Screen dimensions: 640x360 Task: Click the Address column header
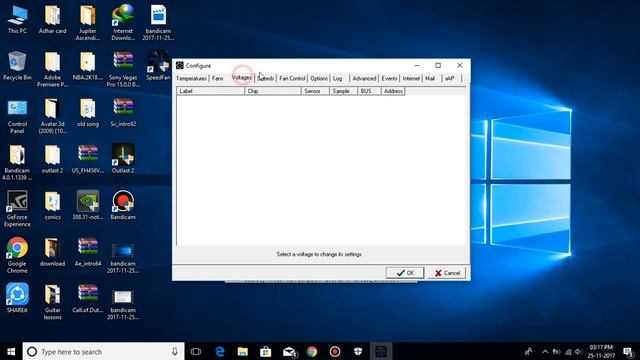(x=393, y=91)
